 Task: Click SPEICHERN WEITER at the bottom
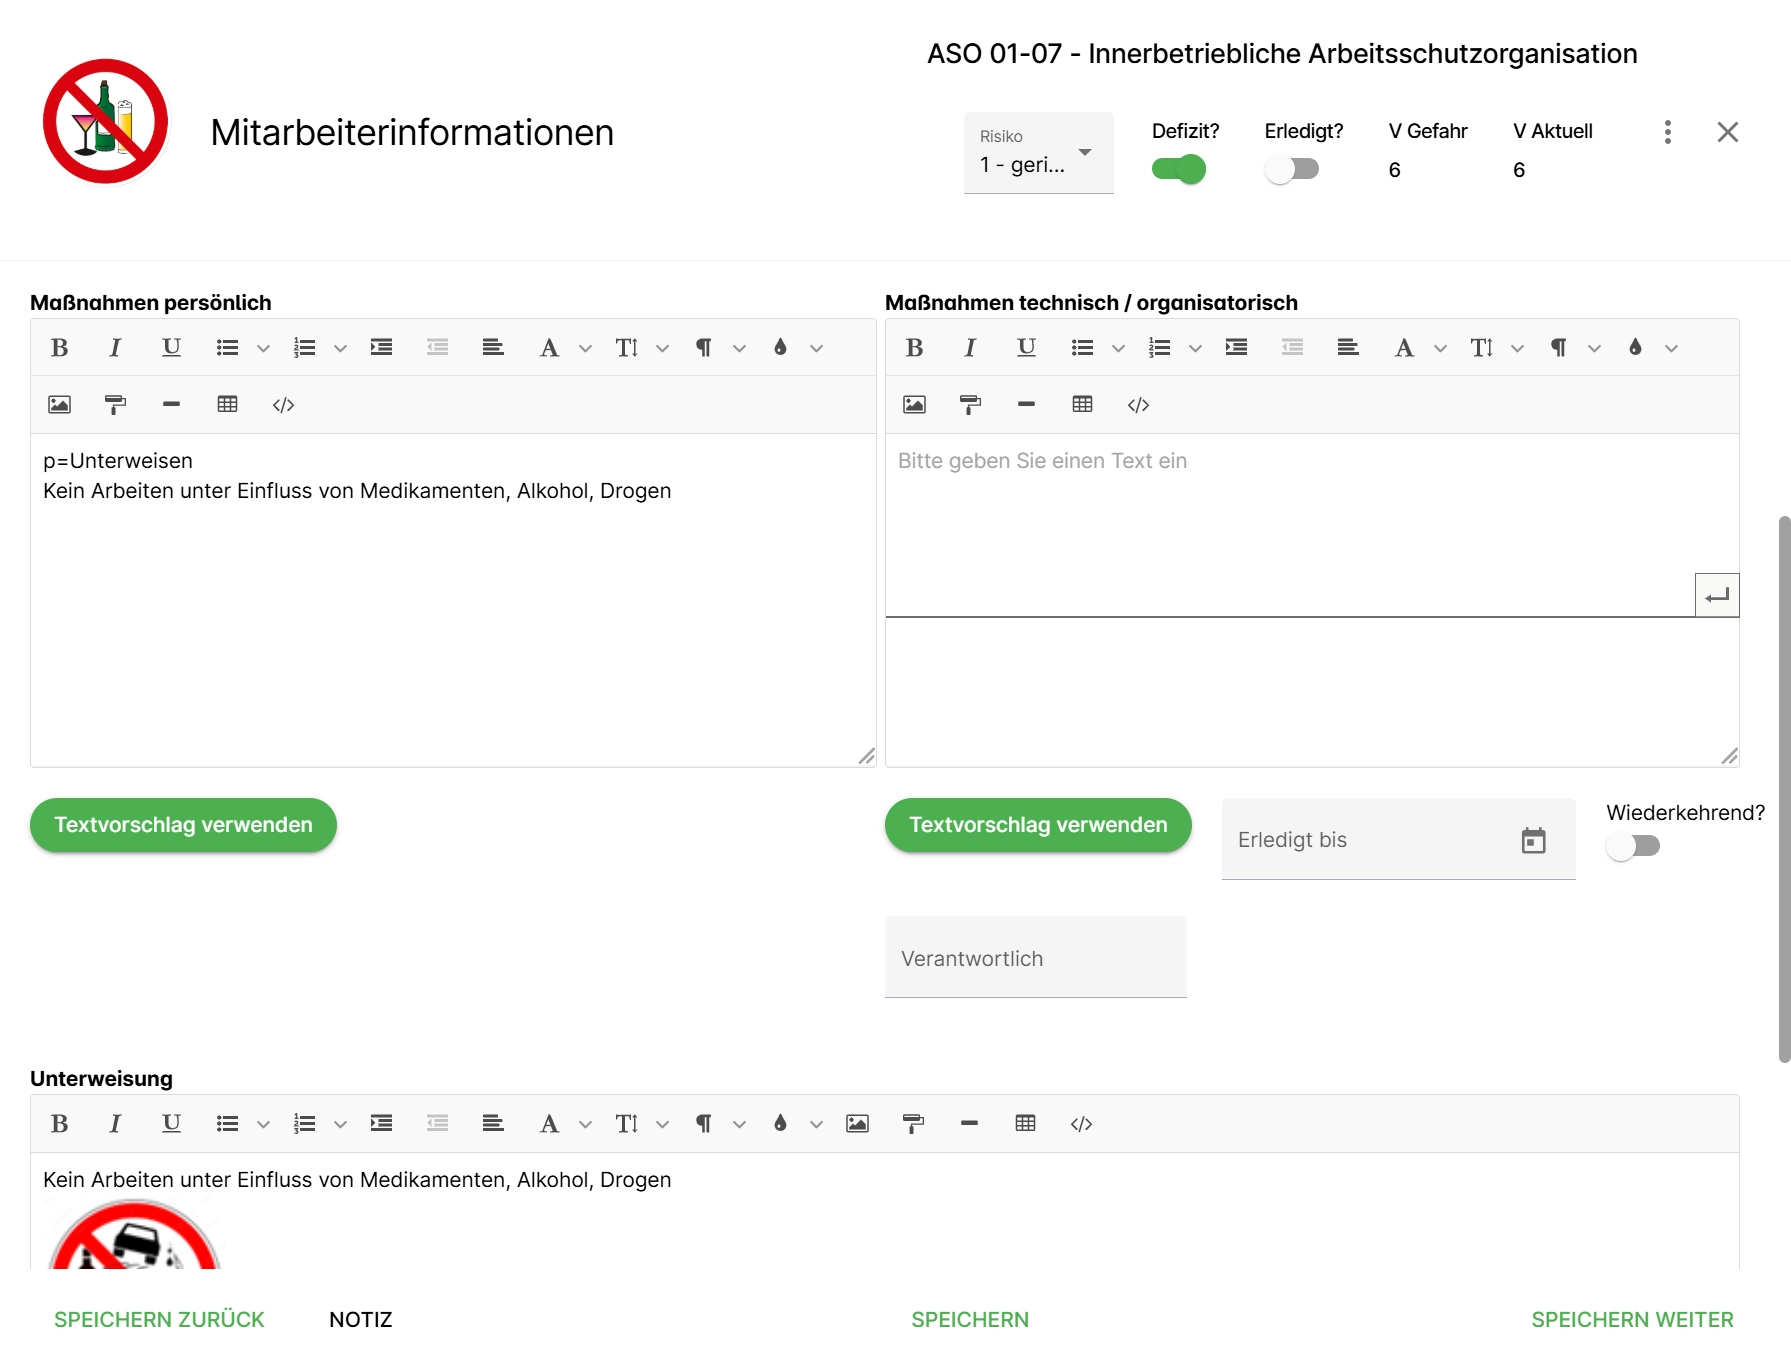coord(1632,1320)
